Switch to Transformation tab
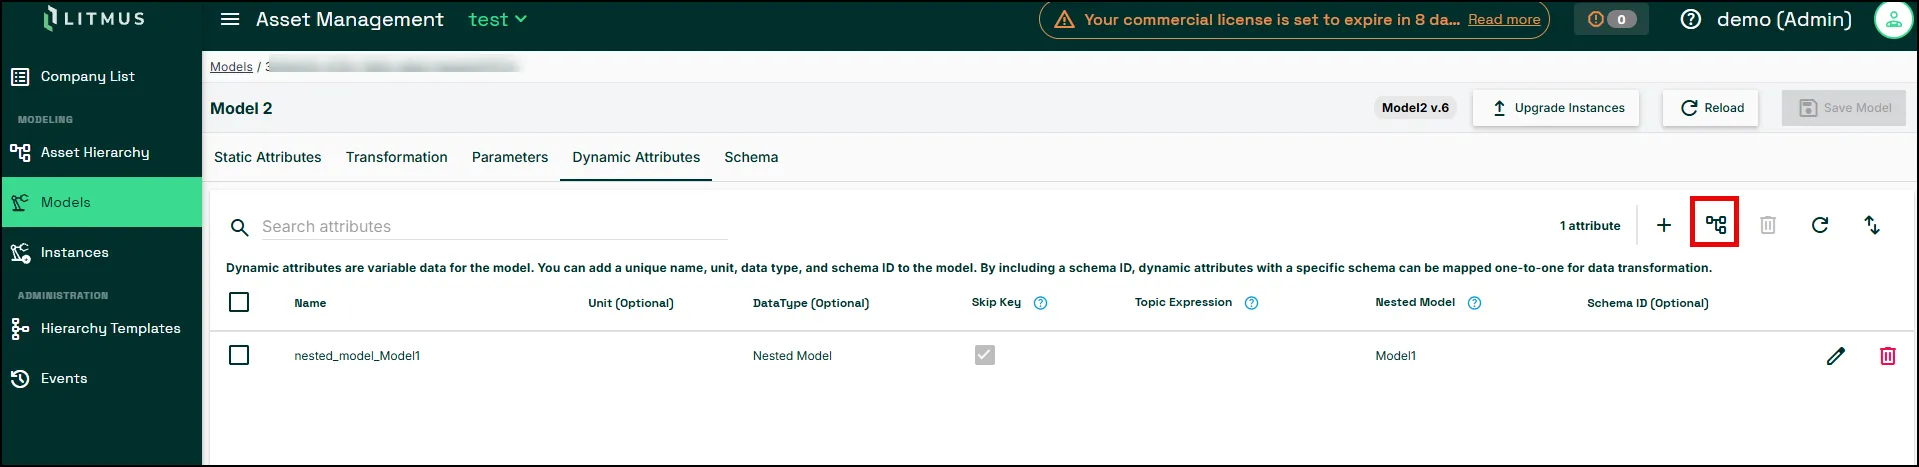Screen dimensions: 1919x467 [397, 157]
